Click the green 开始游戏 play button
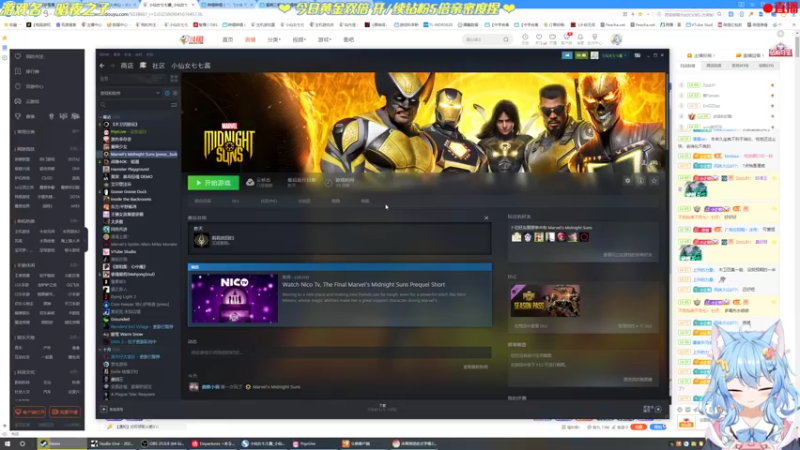This screenshot has width=800, height=450. click(213, 183)
